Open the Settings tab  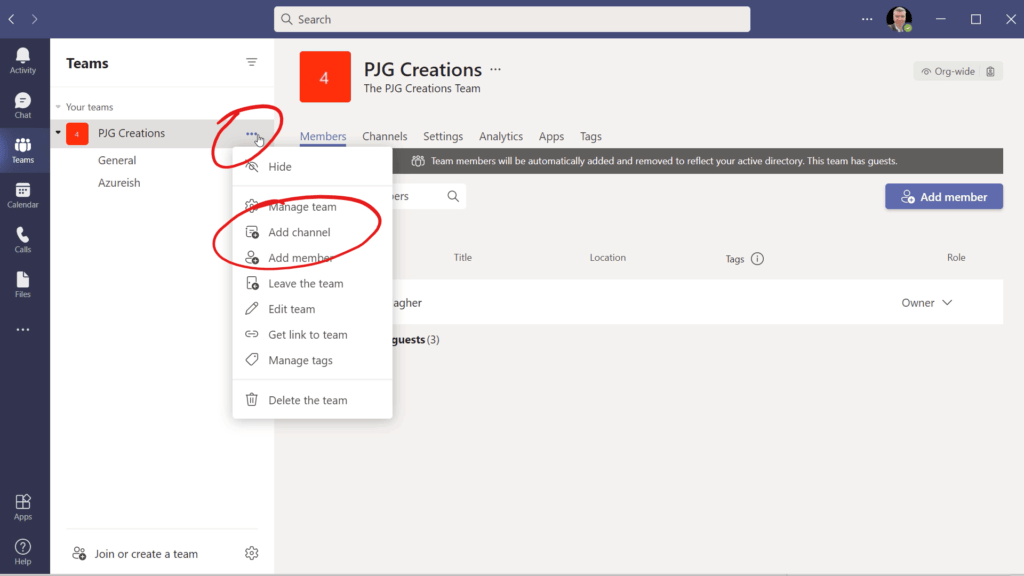(443, 136)
